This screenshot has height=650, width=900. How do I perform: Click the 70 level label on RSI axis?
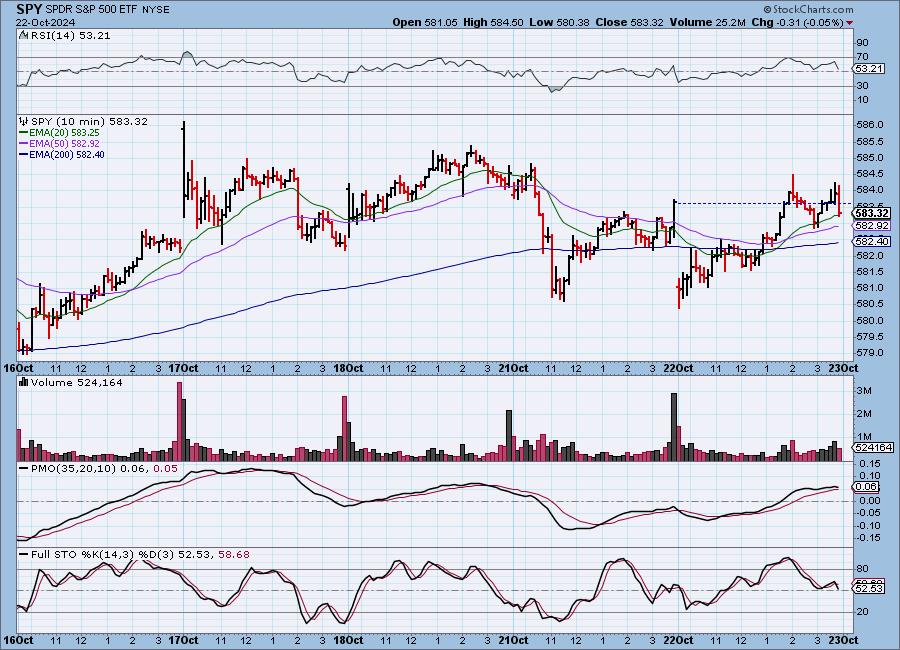point(862,57)
